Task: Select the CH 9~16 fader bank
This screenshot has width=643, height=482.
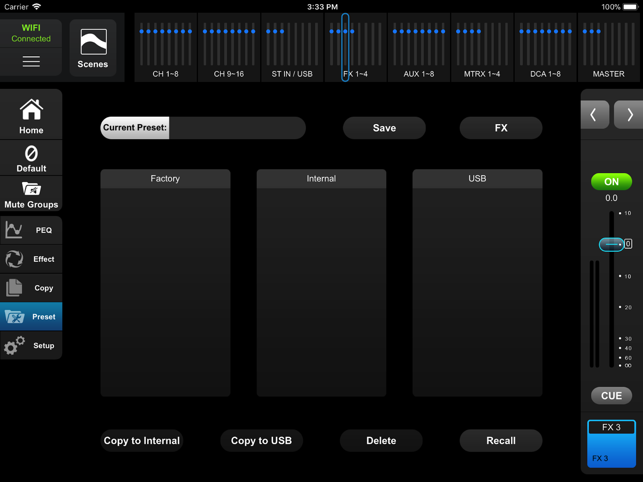Action: 229,48
